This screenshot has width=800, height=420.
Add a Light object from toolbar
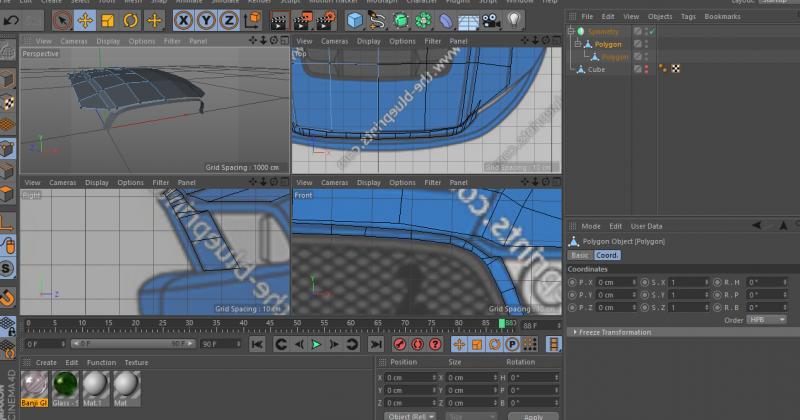[x=514, y=20]
